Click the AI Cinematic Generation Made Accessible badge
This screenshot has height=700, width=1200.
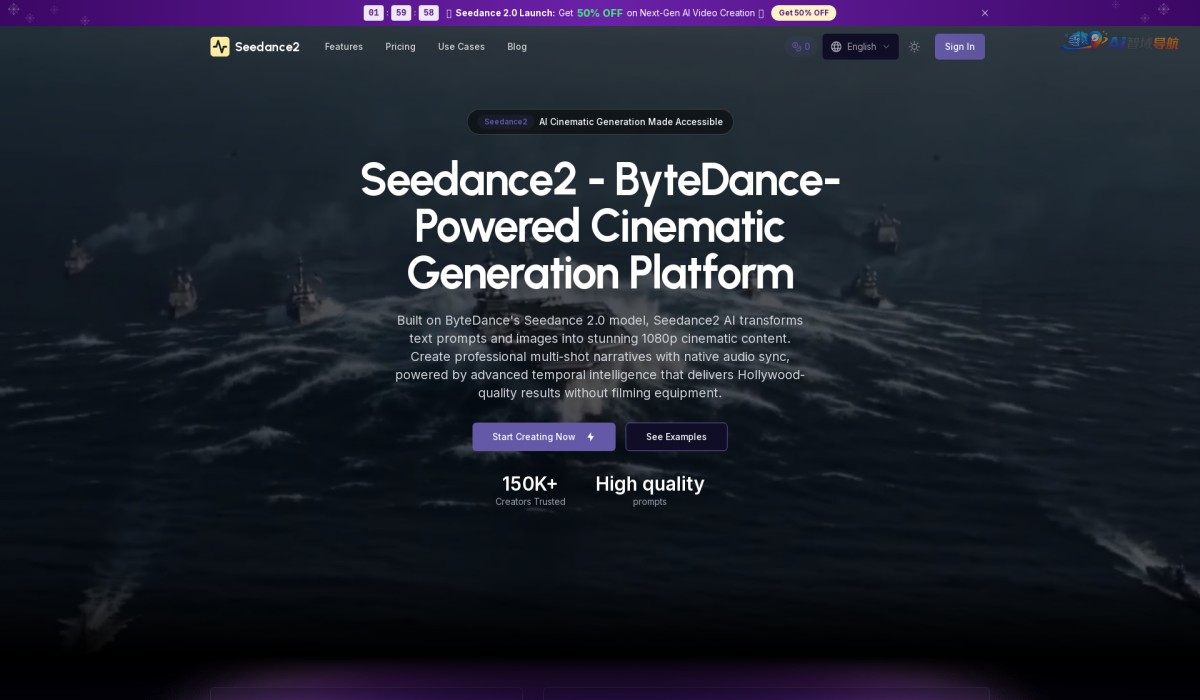pos(599,121)
